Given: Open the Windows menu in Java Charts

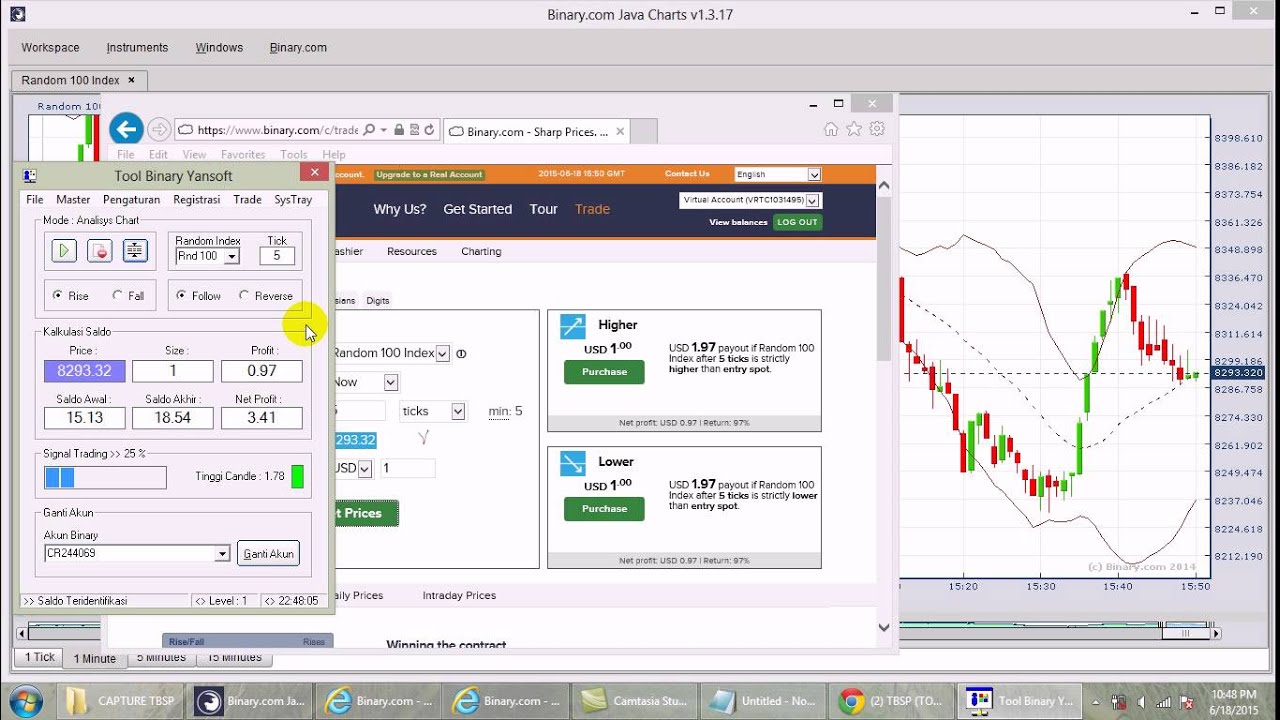Looking at the screenshot, I should click(x=219, y=47).
